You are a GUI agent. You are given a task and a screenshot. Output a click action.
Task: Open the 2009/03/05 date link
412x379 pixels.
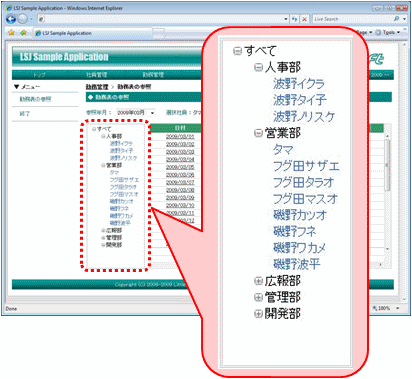(180, 167)
